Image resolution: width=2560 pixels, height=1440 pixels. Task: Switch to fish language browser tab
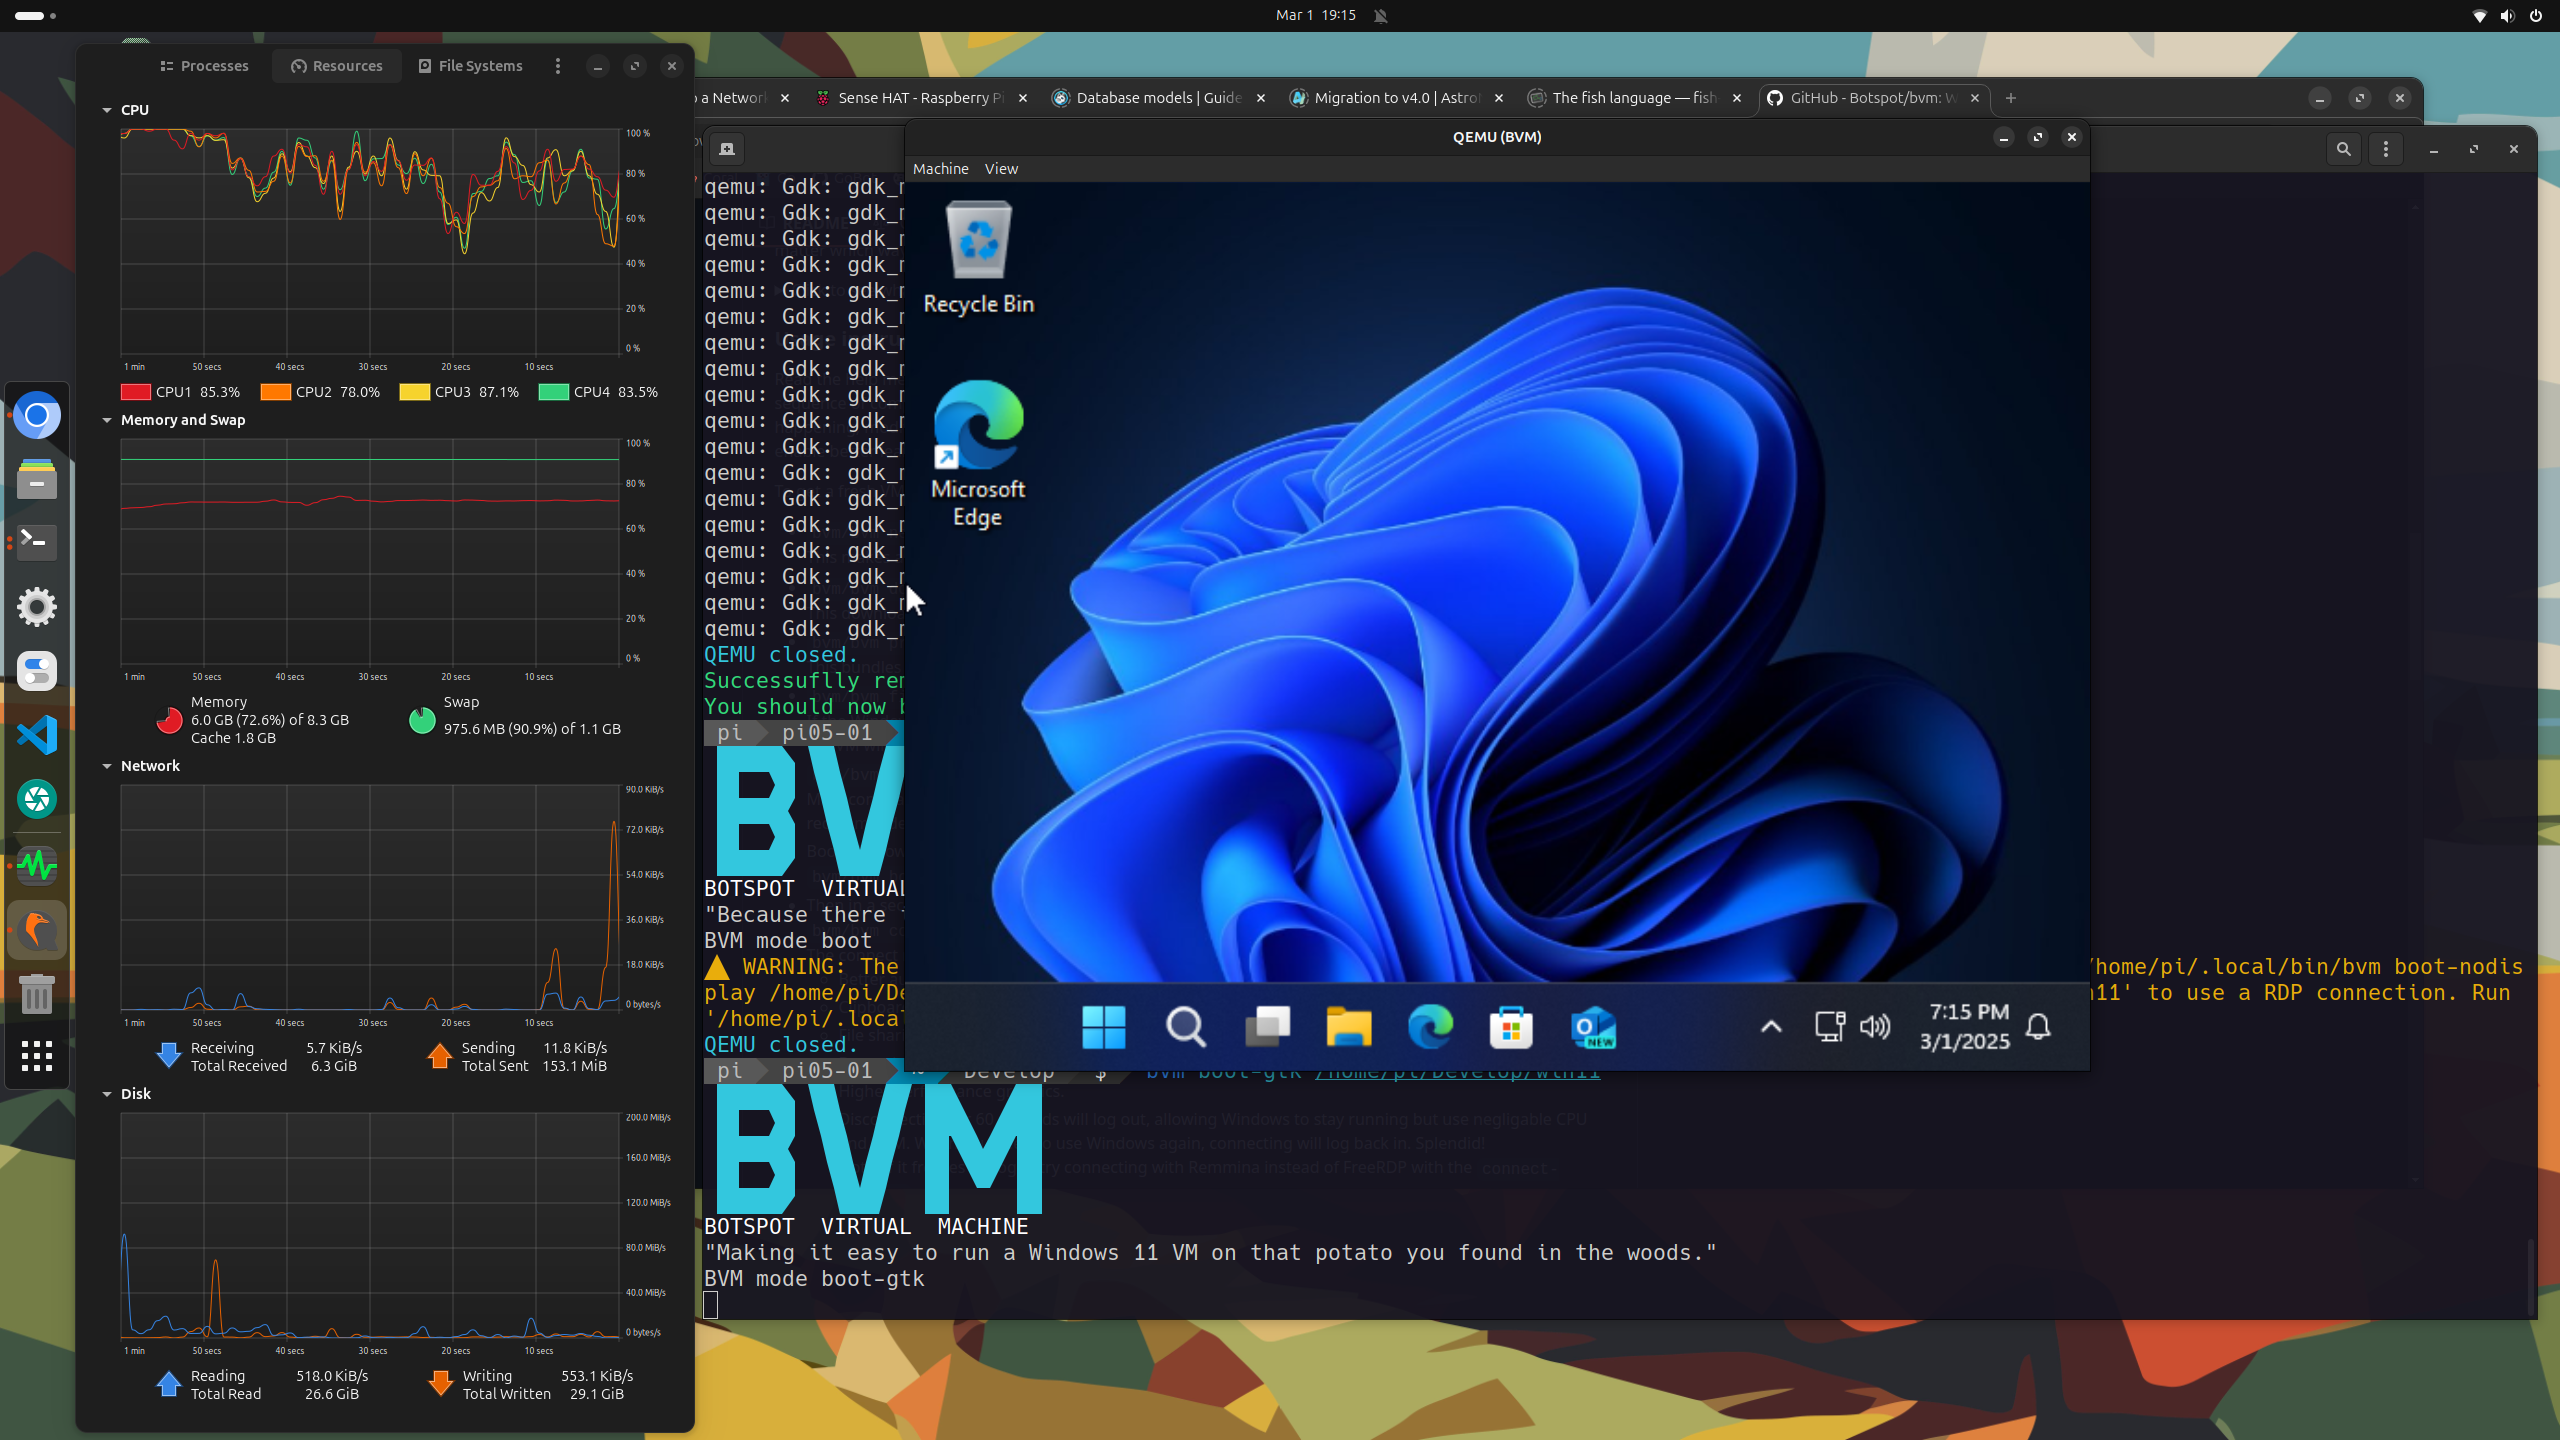tap(1634, 98)
